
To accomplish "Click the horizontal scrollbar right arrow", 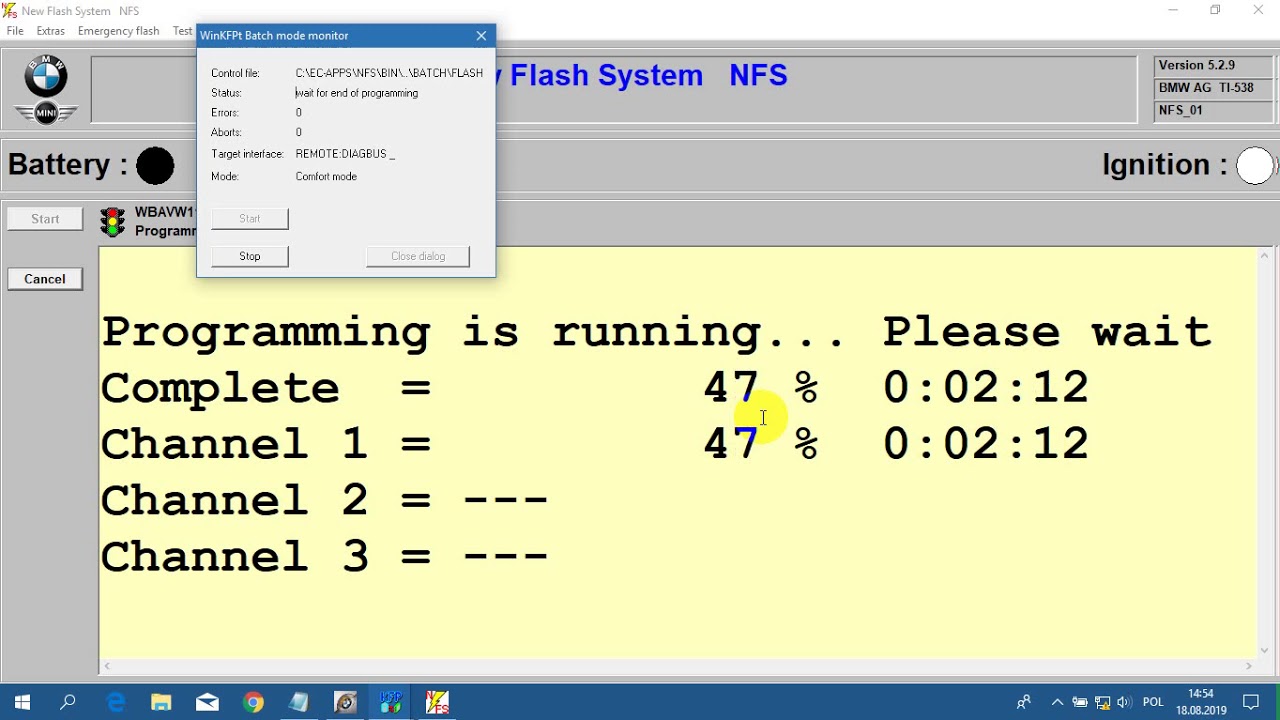I will click(1248, 666).
